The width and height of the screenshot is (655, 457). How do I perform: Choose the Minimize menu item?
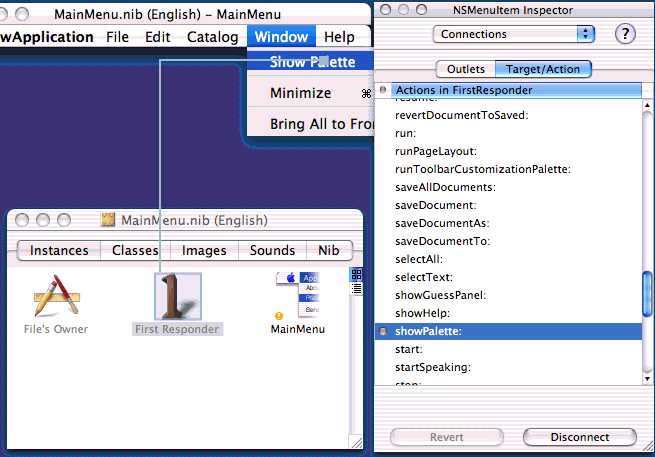point(300,93)
